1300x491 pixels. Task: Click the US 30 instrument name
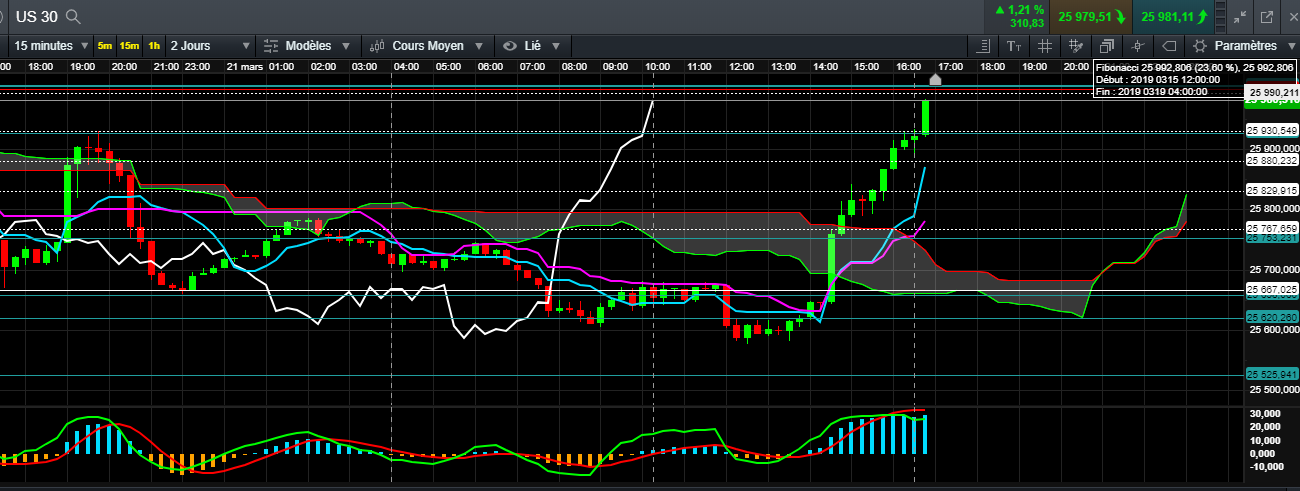pos(36,16)
